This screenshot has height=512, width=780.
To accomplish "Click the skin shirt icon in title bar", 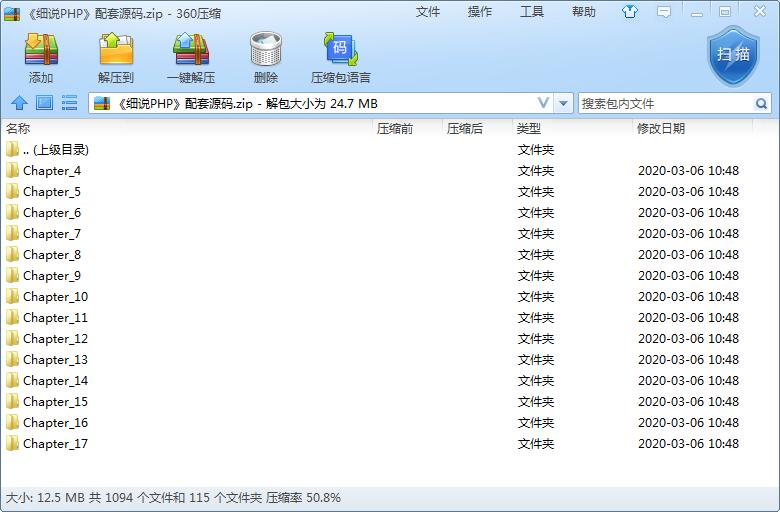I will click(x=630, y=11).
